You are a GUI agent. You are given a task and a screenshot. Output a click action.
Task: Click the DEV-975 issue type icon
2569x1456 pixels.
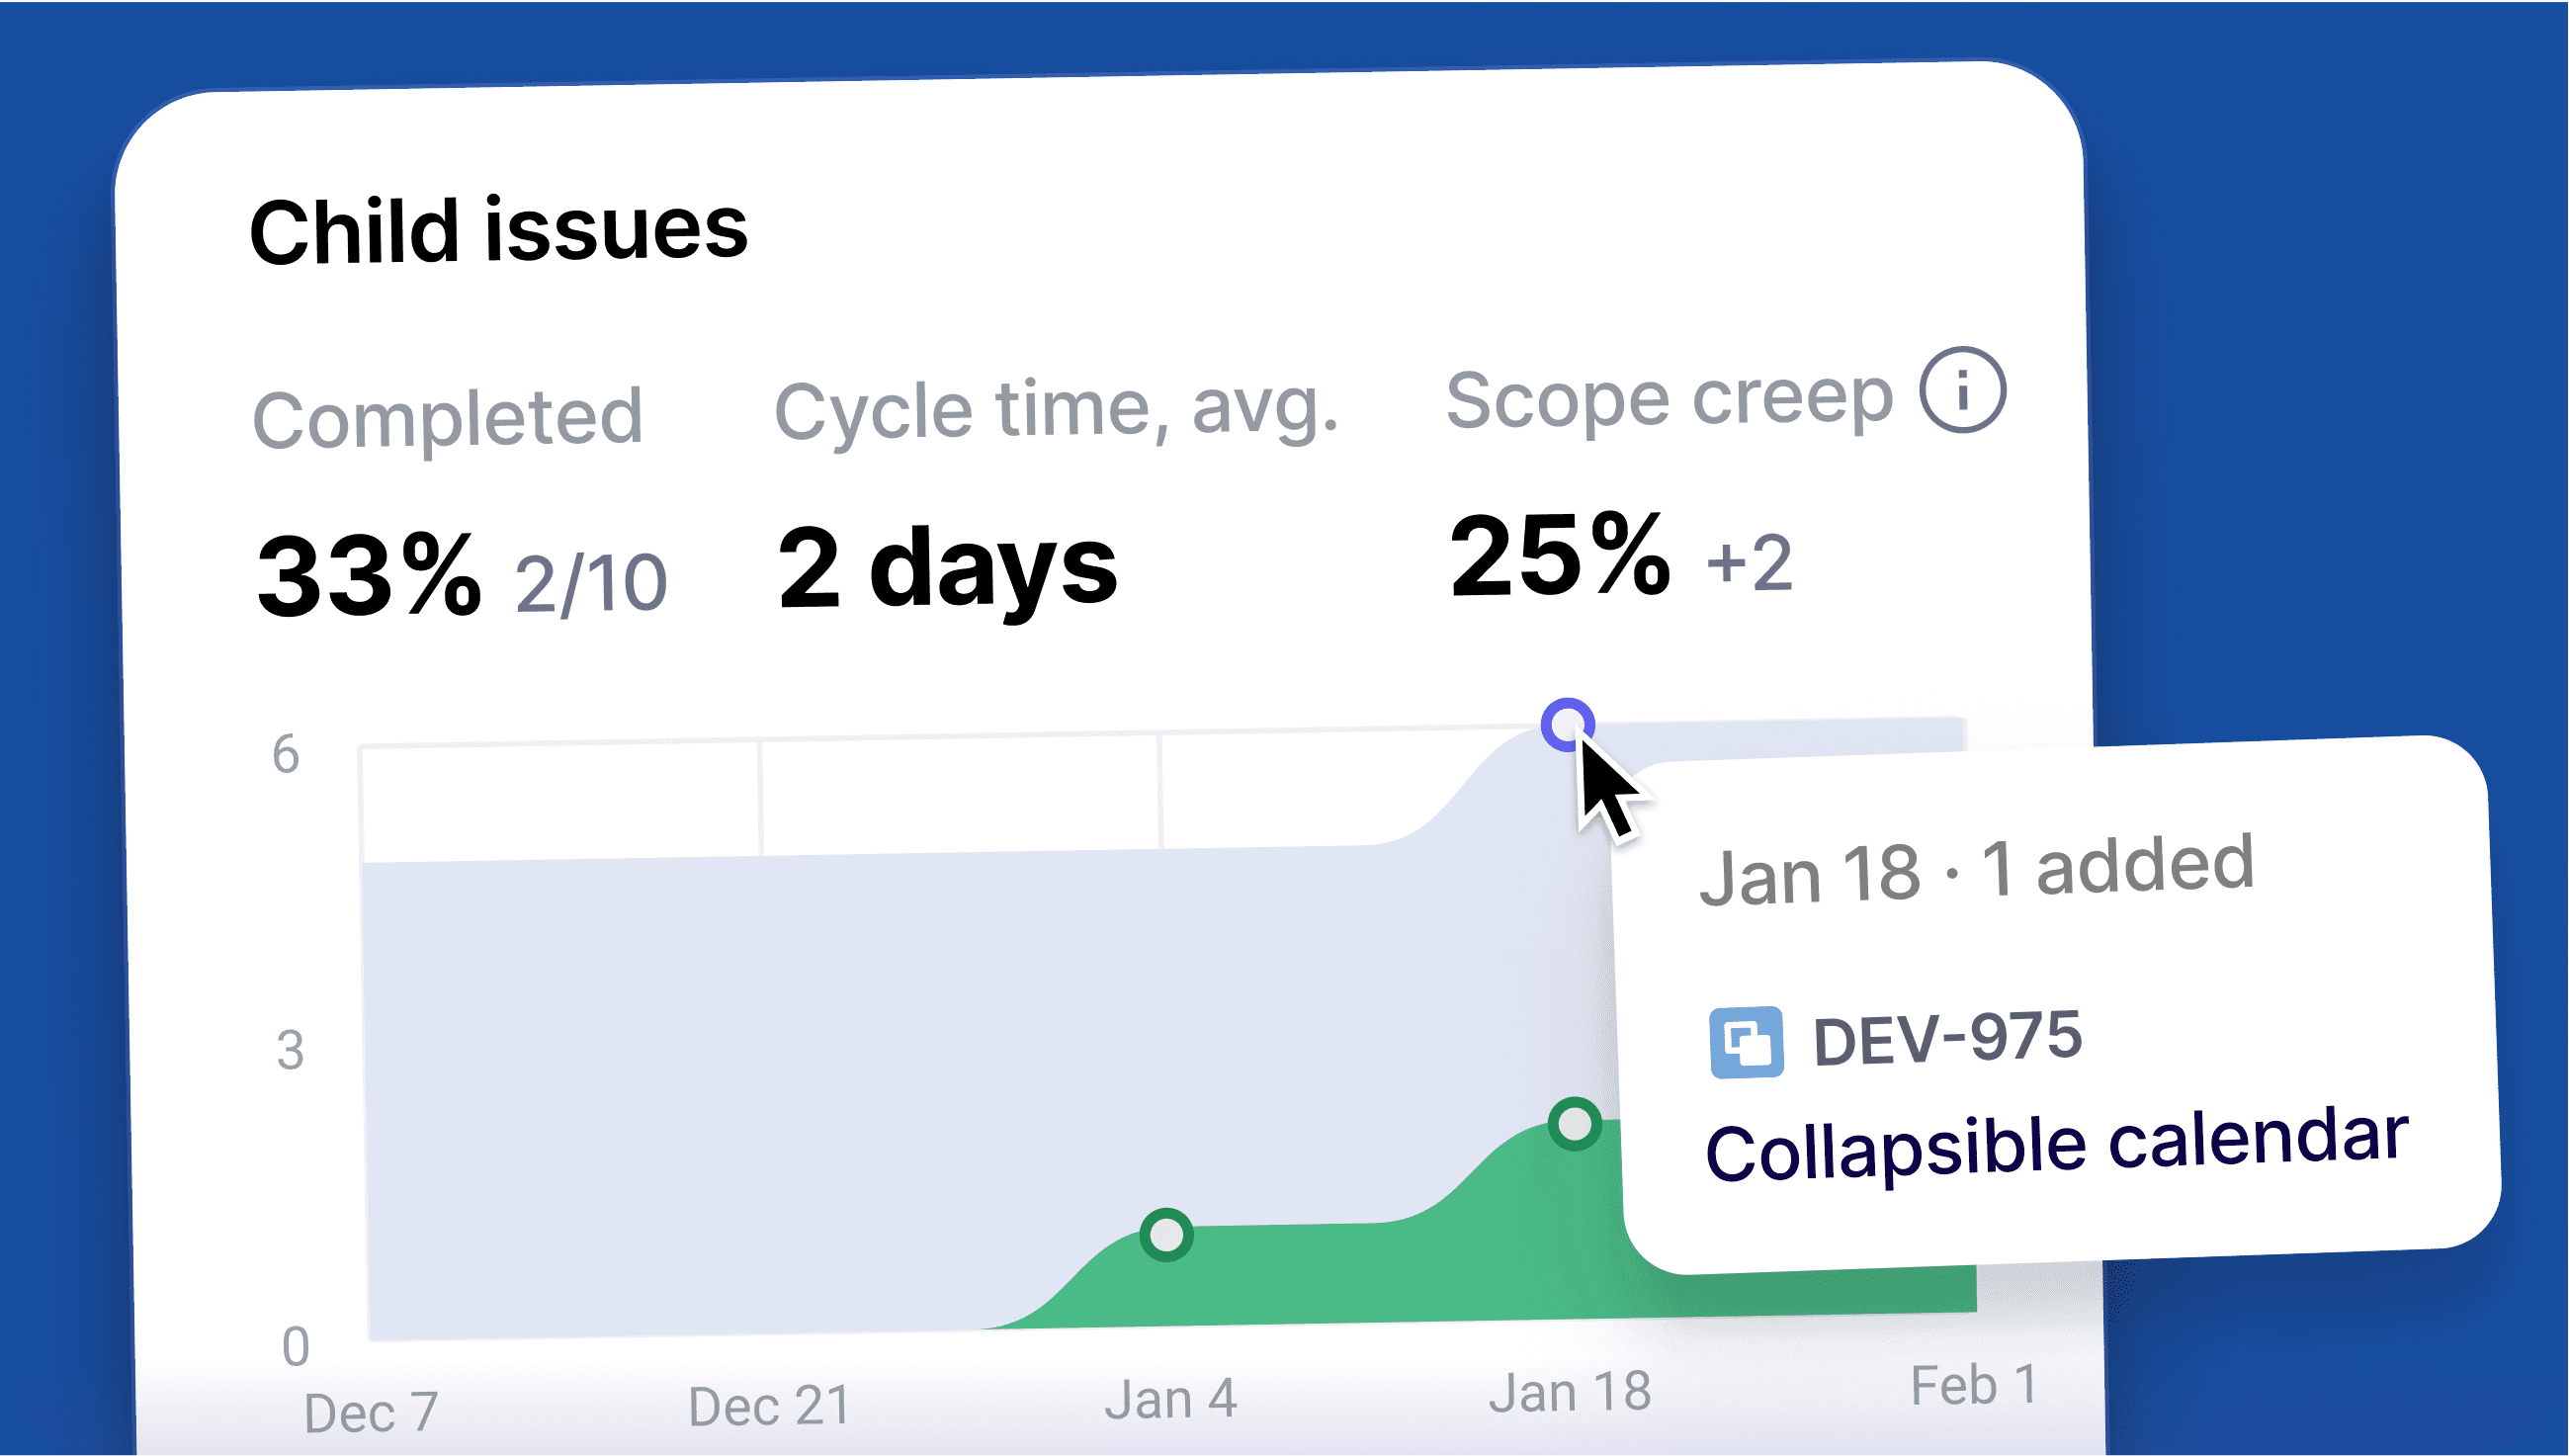tap(1745, 1043)
